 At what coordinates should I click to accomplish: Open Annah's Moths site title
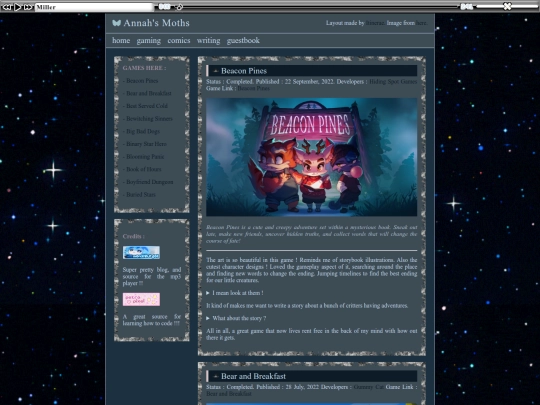[x=156, y=23]
